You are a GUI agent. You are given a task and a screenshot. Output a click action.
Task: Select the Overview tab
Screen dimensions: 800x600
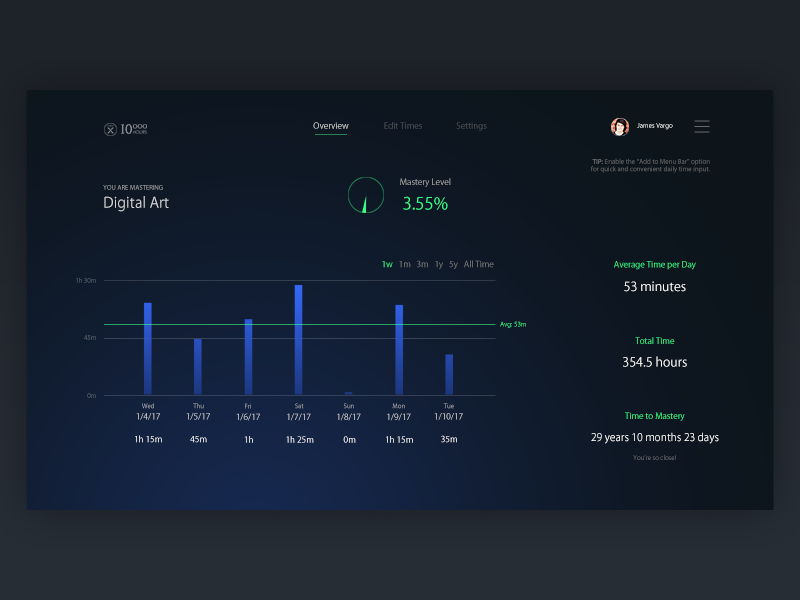331,125
